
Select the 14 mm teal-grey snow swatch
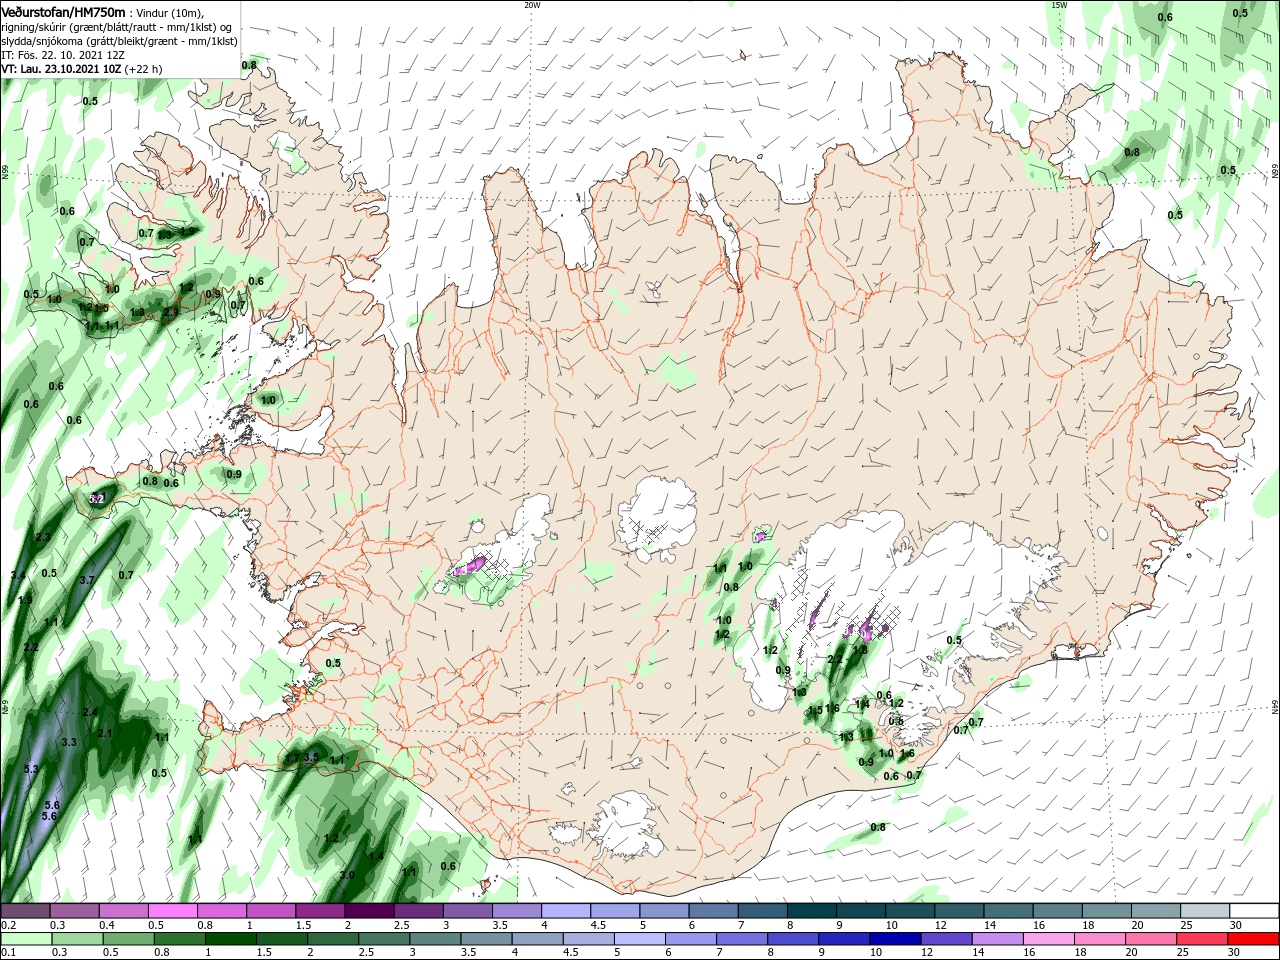point(1009,911)
